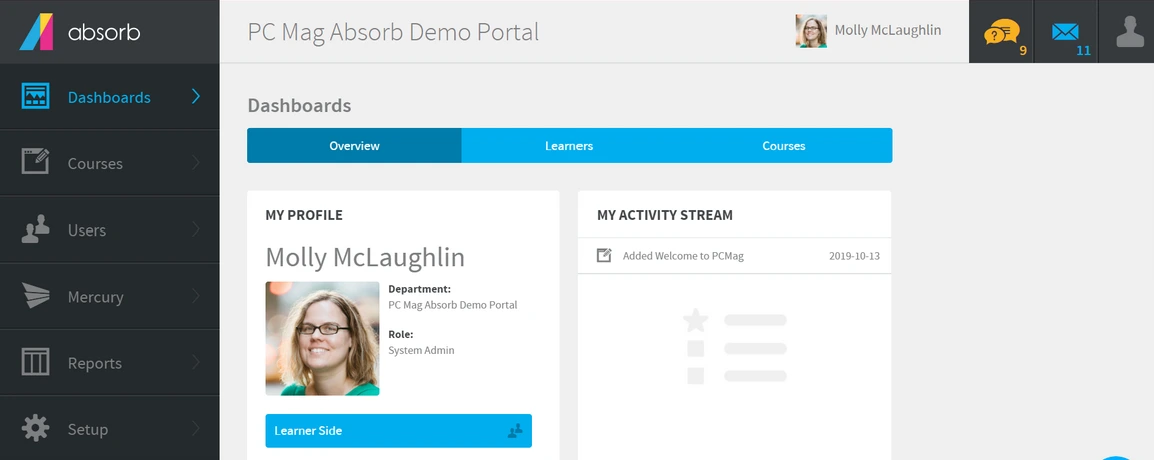
Task: Click Molly McLaughlin name in header
Action: (888, 31)
